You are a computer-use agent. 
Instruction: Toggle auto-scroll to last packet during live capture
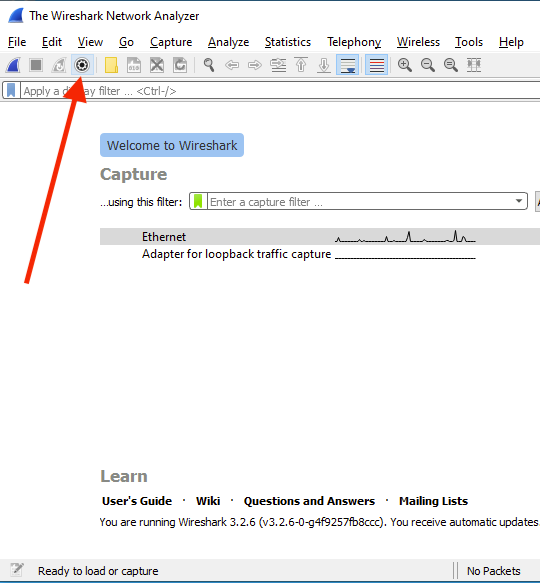coord(347,65)
